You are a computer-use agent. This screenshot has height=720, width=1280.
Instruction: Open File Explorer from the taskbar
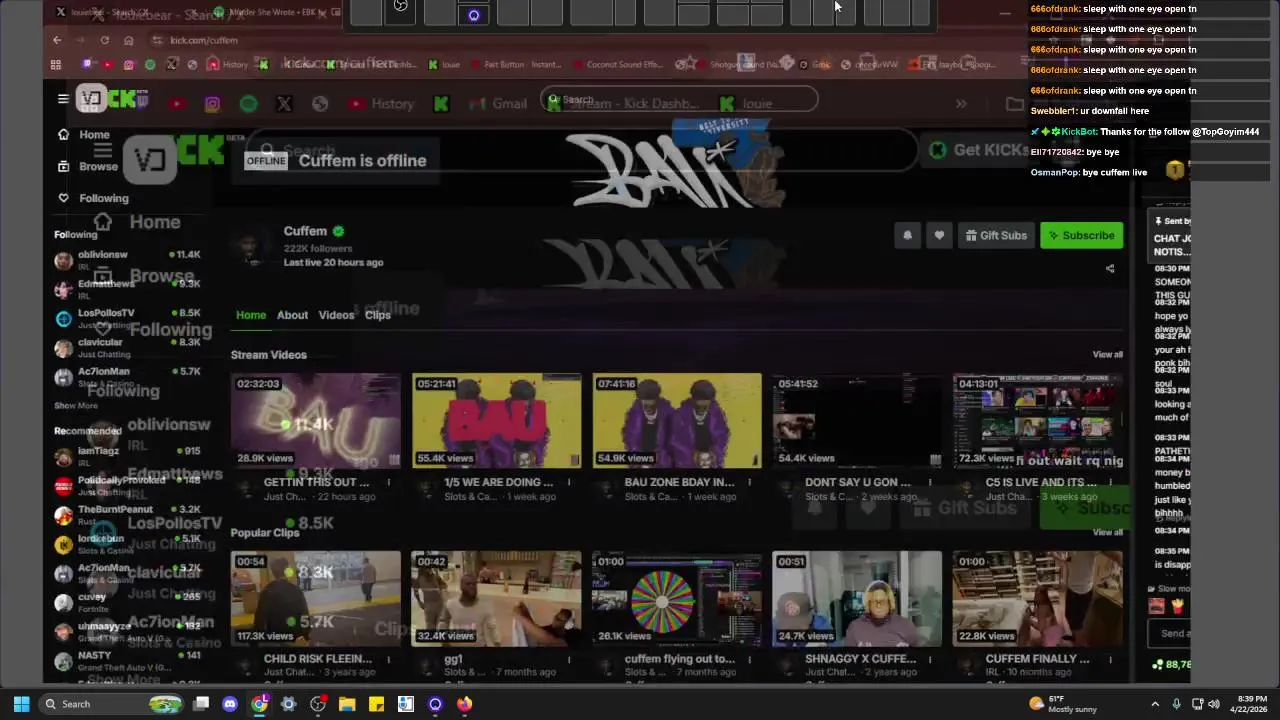click(347, 704)
